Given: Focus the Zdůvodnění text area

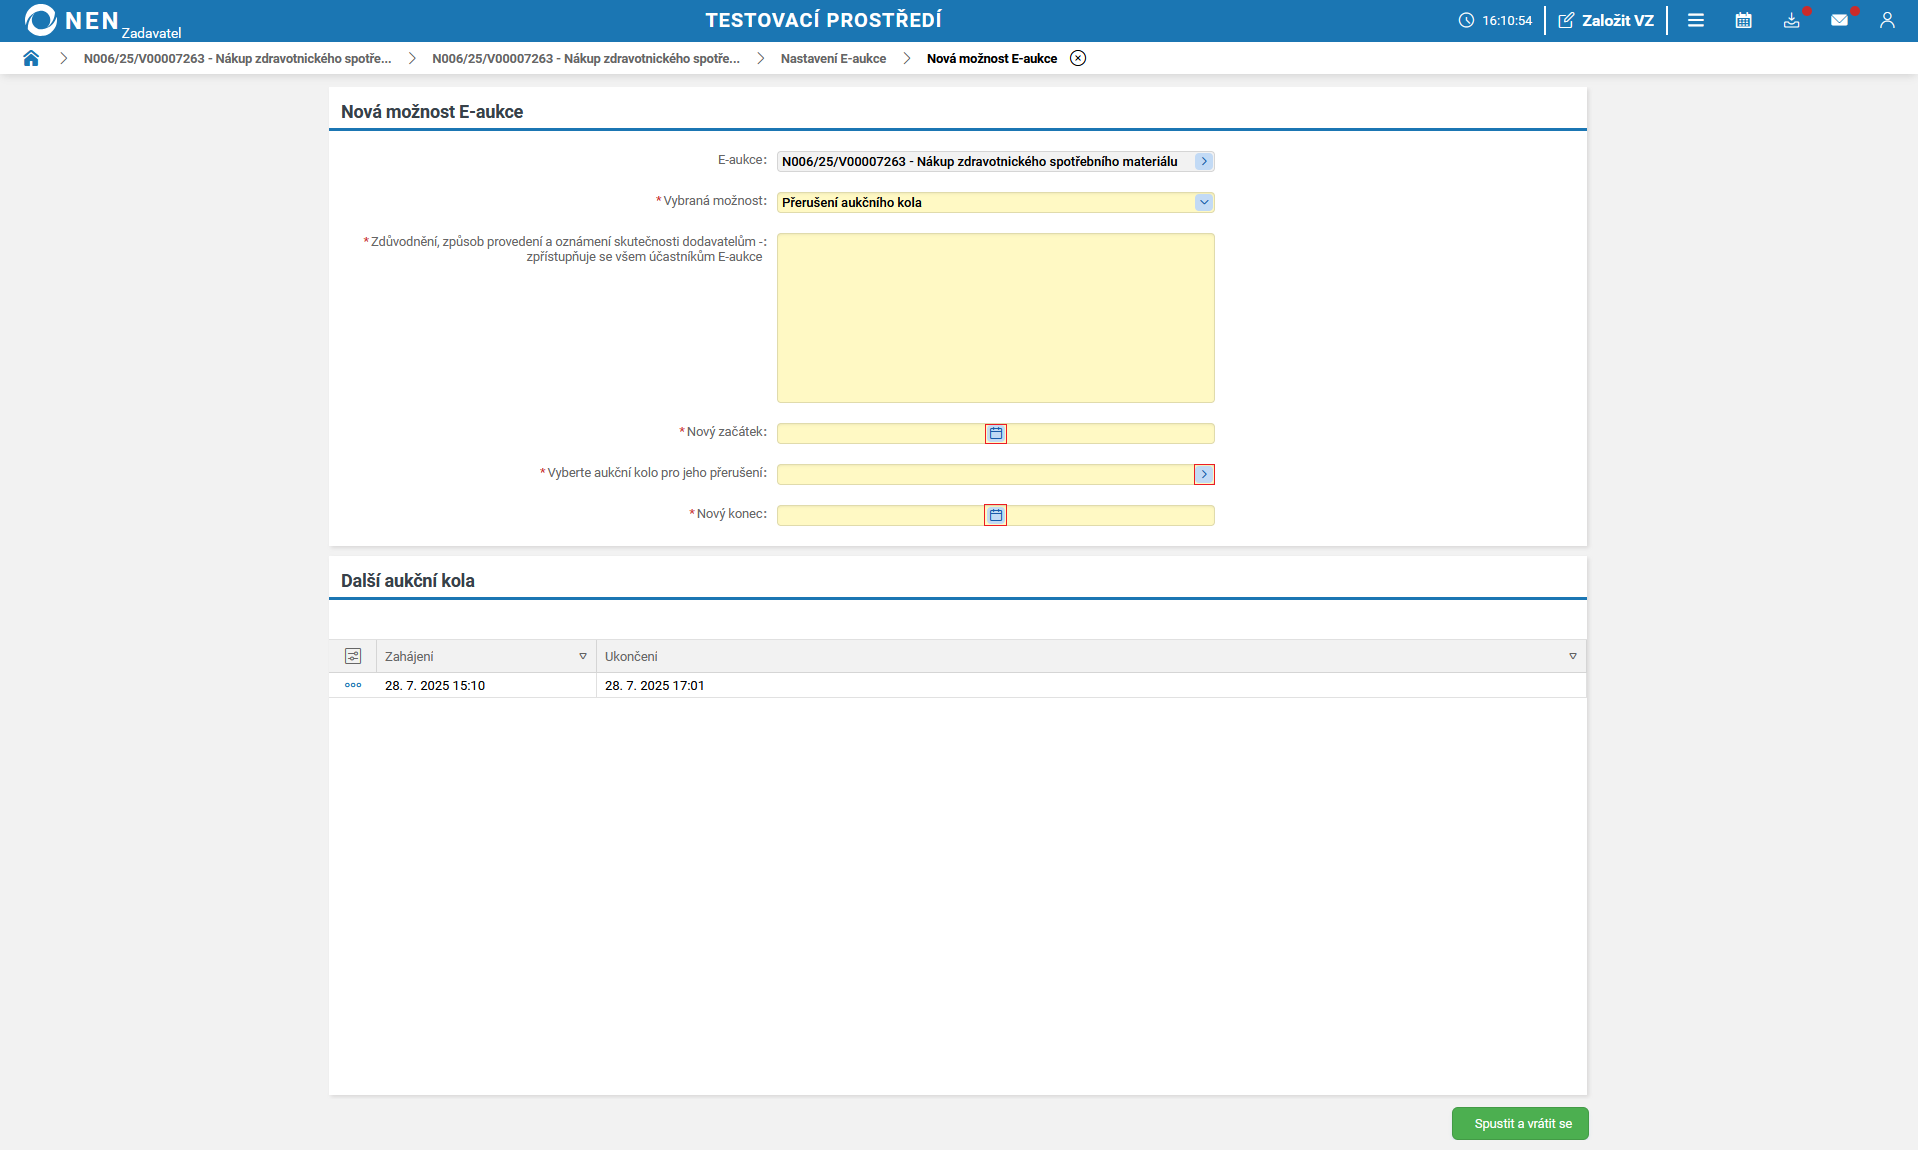Looking at the screenshot, I should (996, 318).
